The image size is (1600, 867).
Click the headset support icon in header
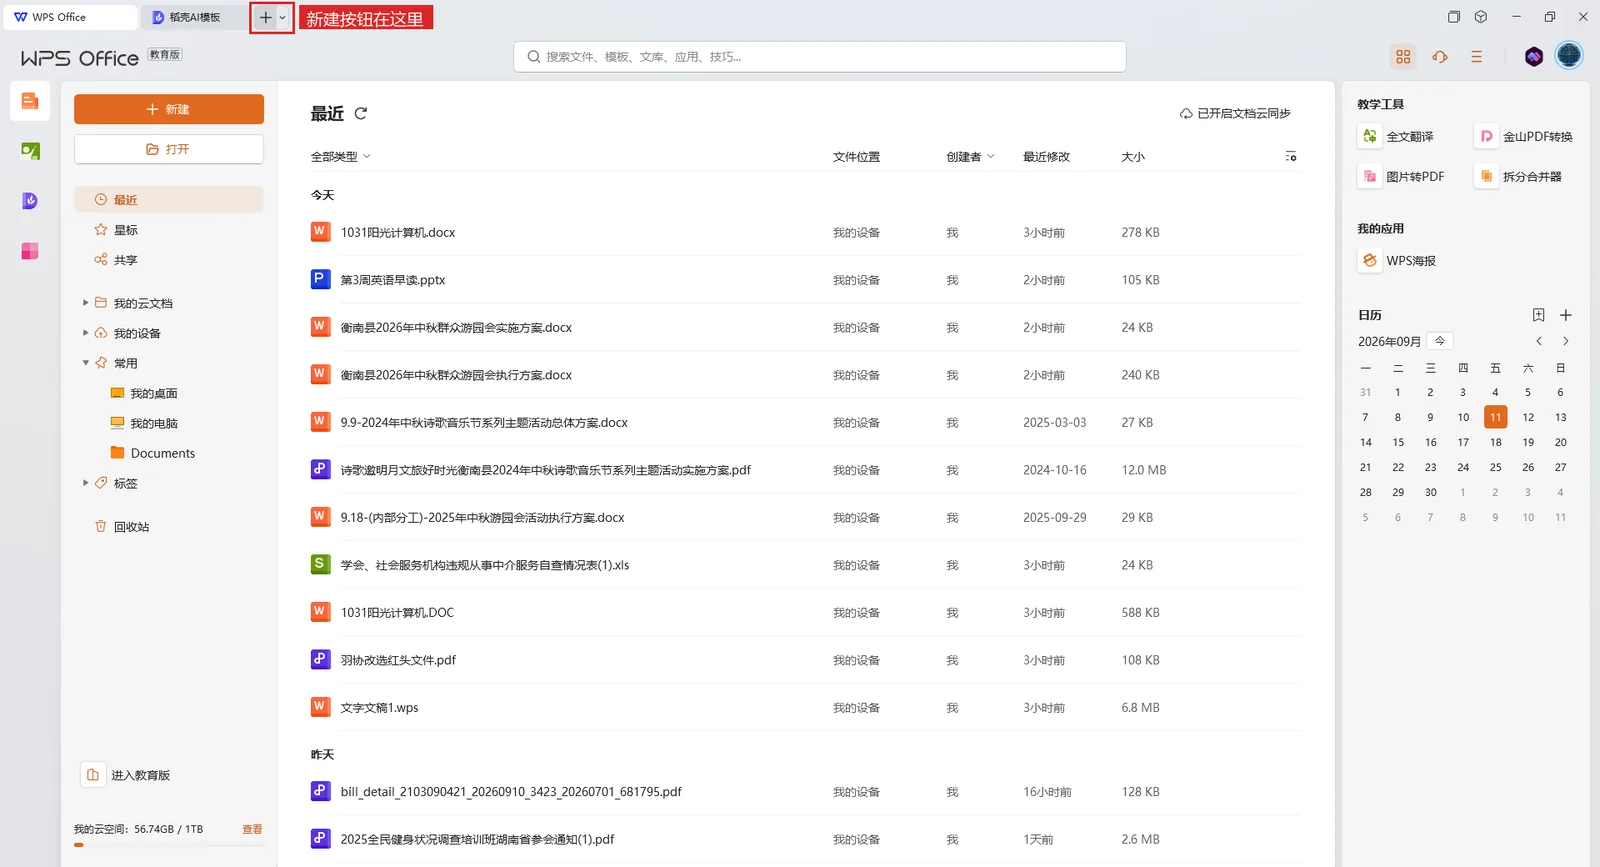click(x=1440, y=57)
